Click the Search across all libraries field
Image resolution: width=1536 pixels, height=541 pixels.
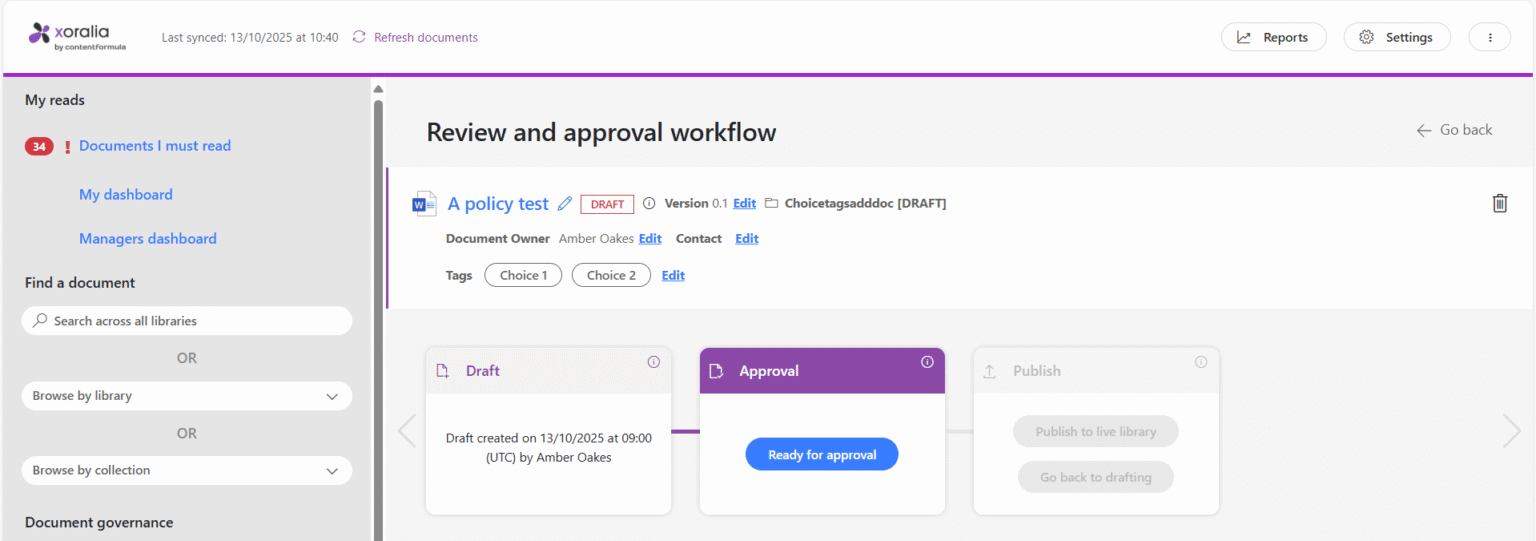pyautogui.click(x=187, y=321)
